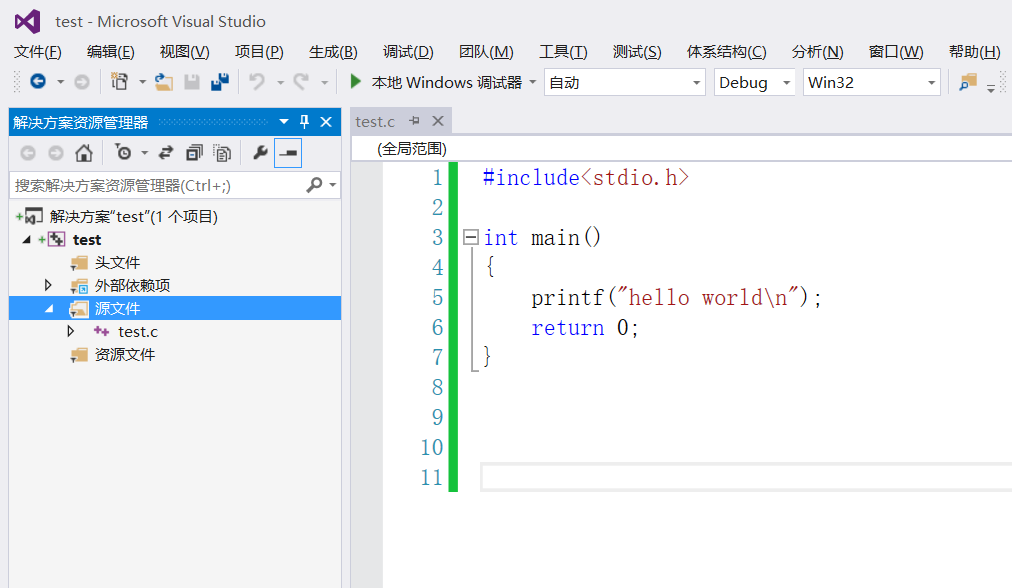
Task: Open the (全局范围) scope selector
Action: 412,148
